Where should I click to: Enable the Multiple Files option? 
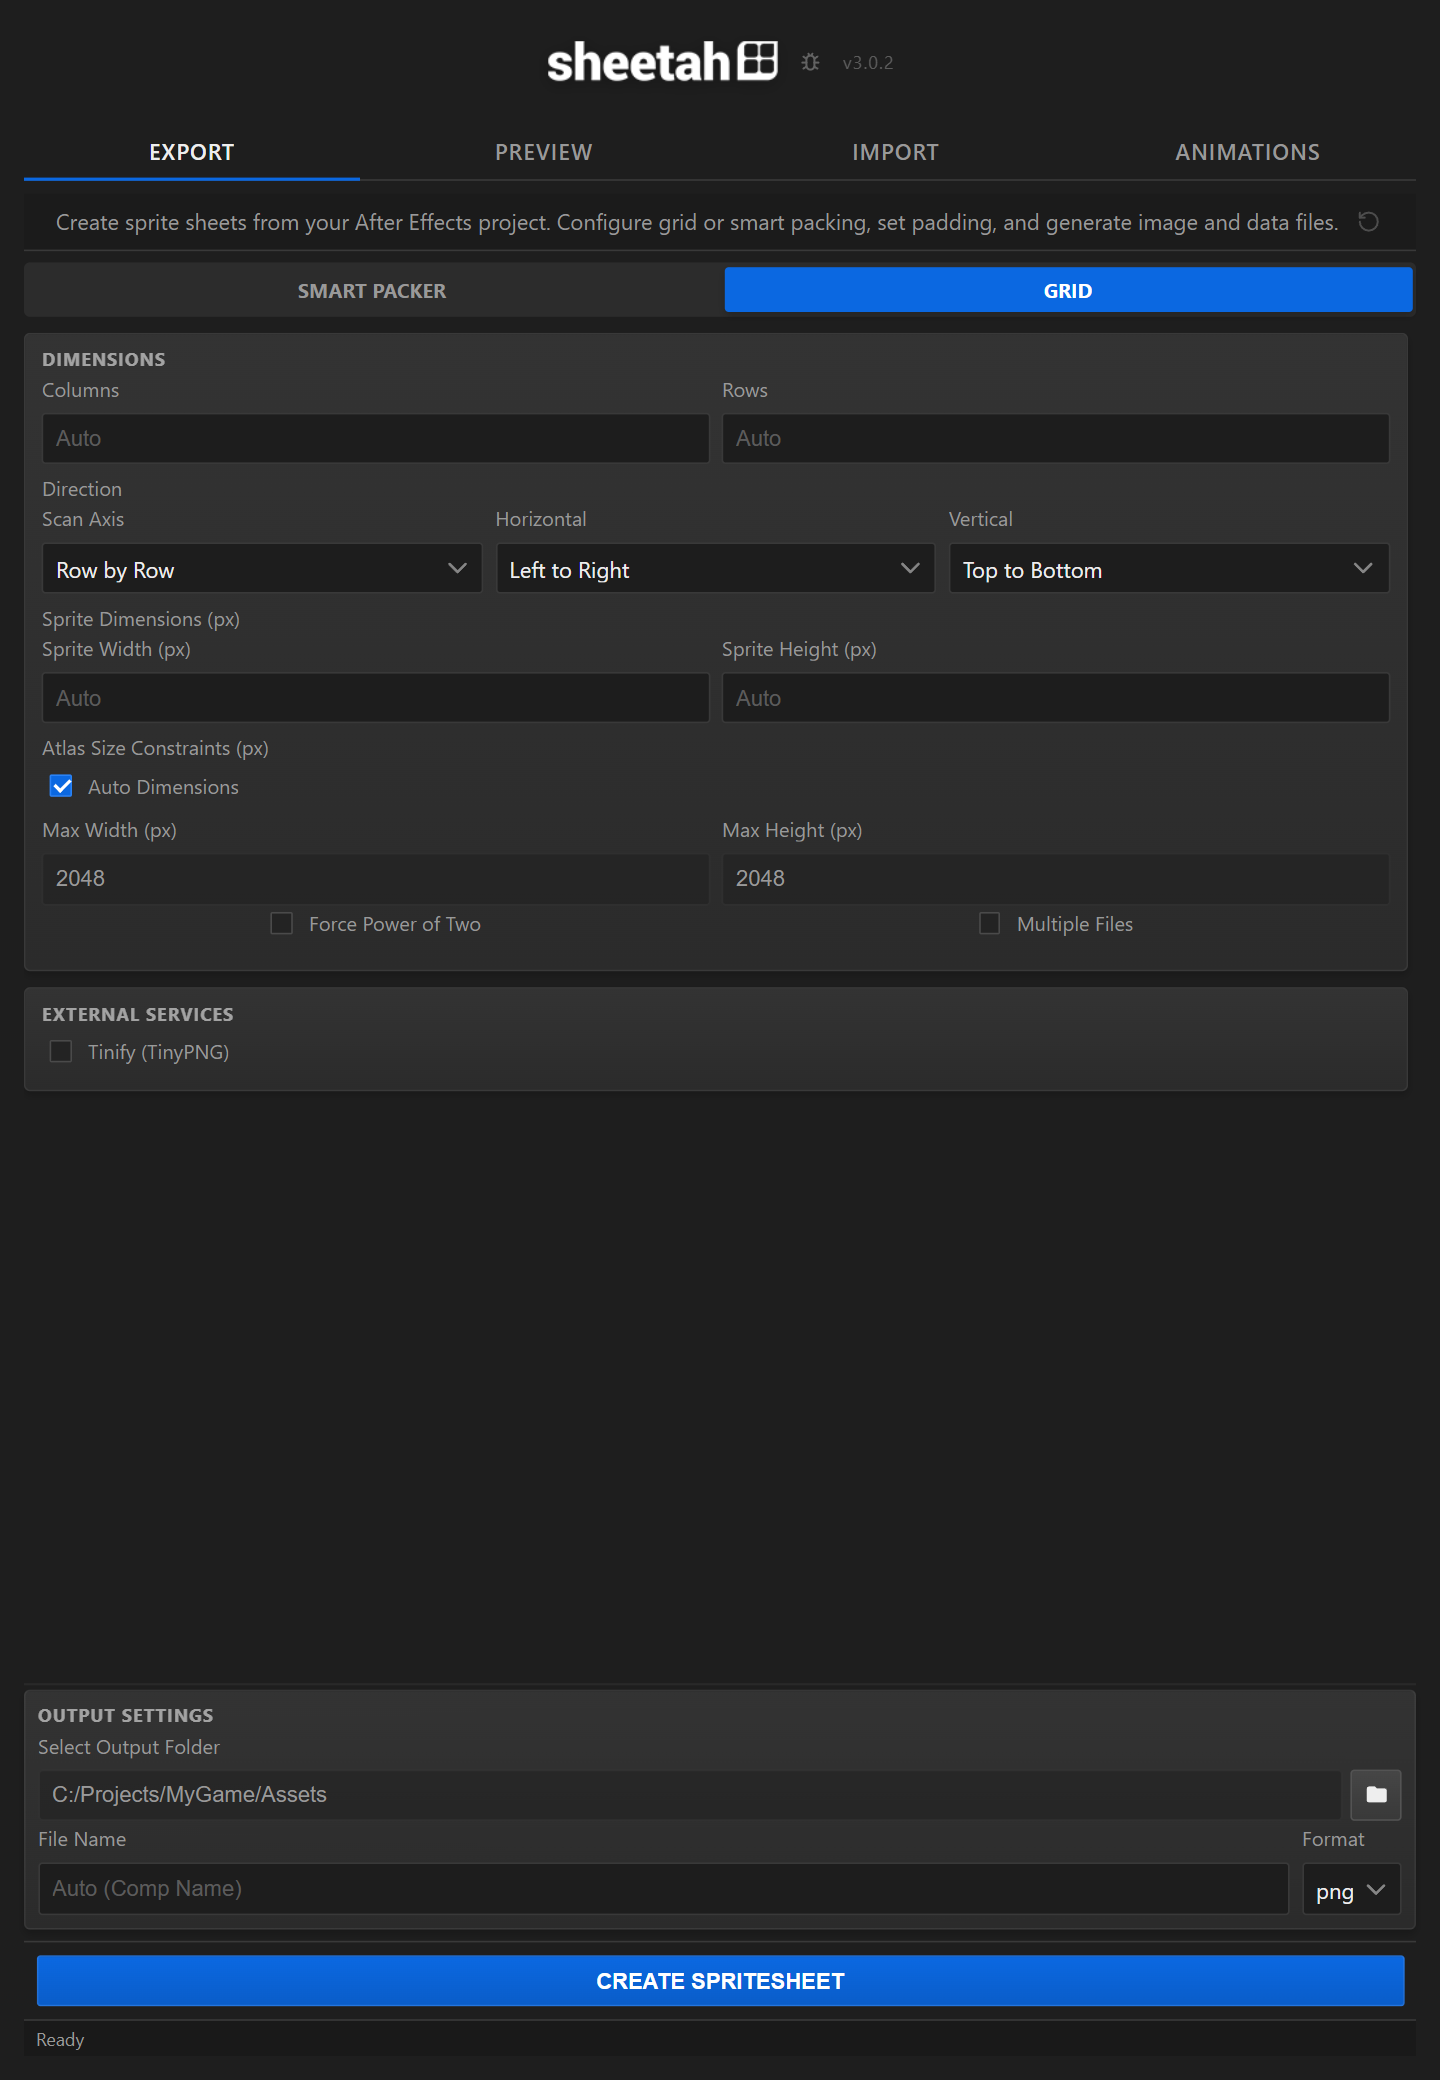pyautogui.click(x=990, y=923)
